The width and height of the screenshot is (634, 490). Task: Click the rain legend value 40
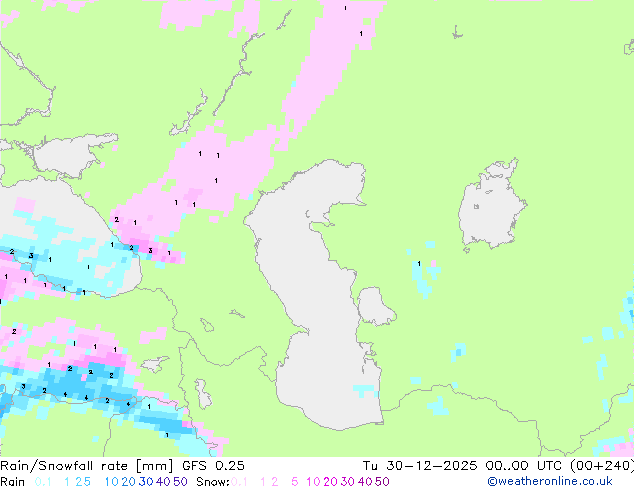coord(163,482)
